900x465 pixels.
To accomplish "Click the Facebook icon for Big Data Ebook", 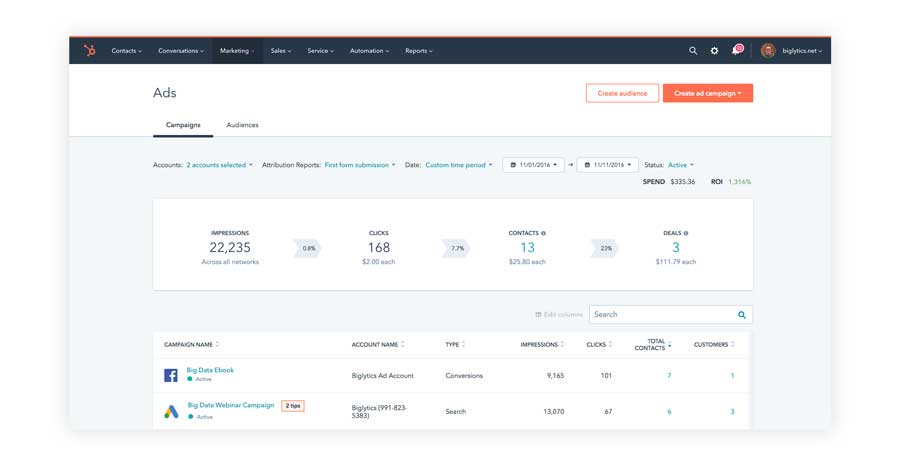I will tap(170, 375).
